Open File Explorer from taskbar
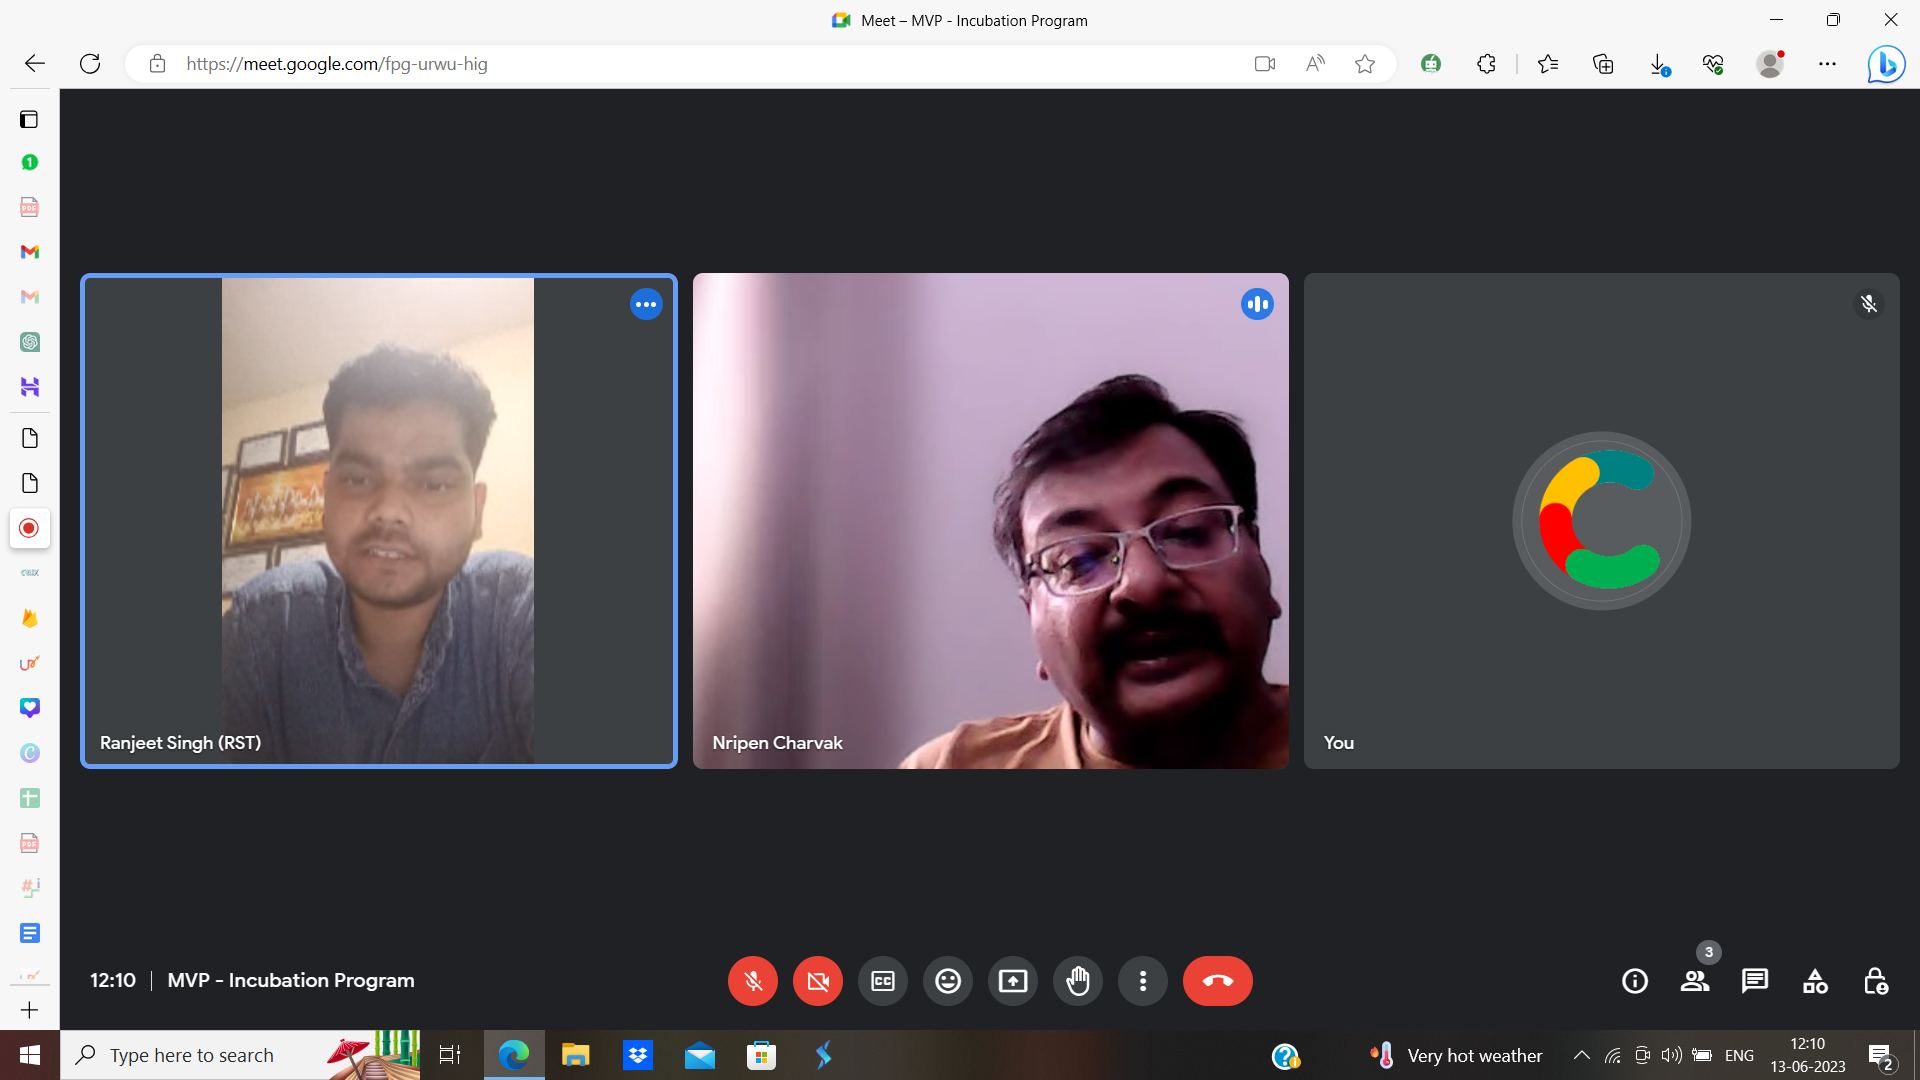 tap(576, 1055)
